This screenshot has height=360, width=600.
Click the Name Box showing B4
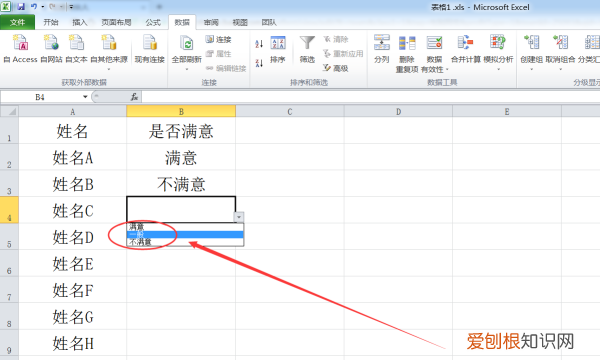40,97
